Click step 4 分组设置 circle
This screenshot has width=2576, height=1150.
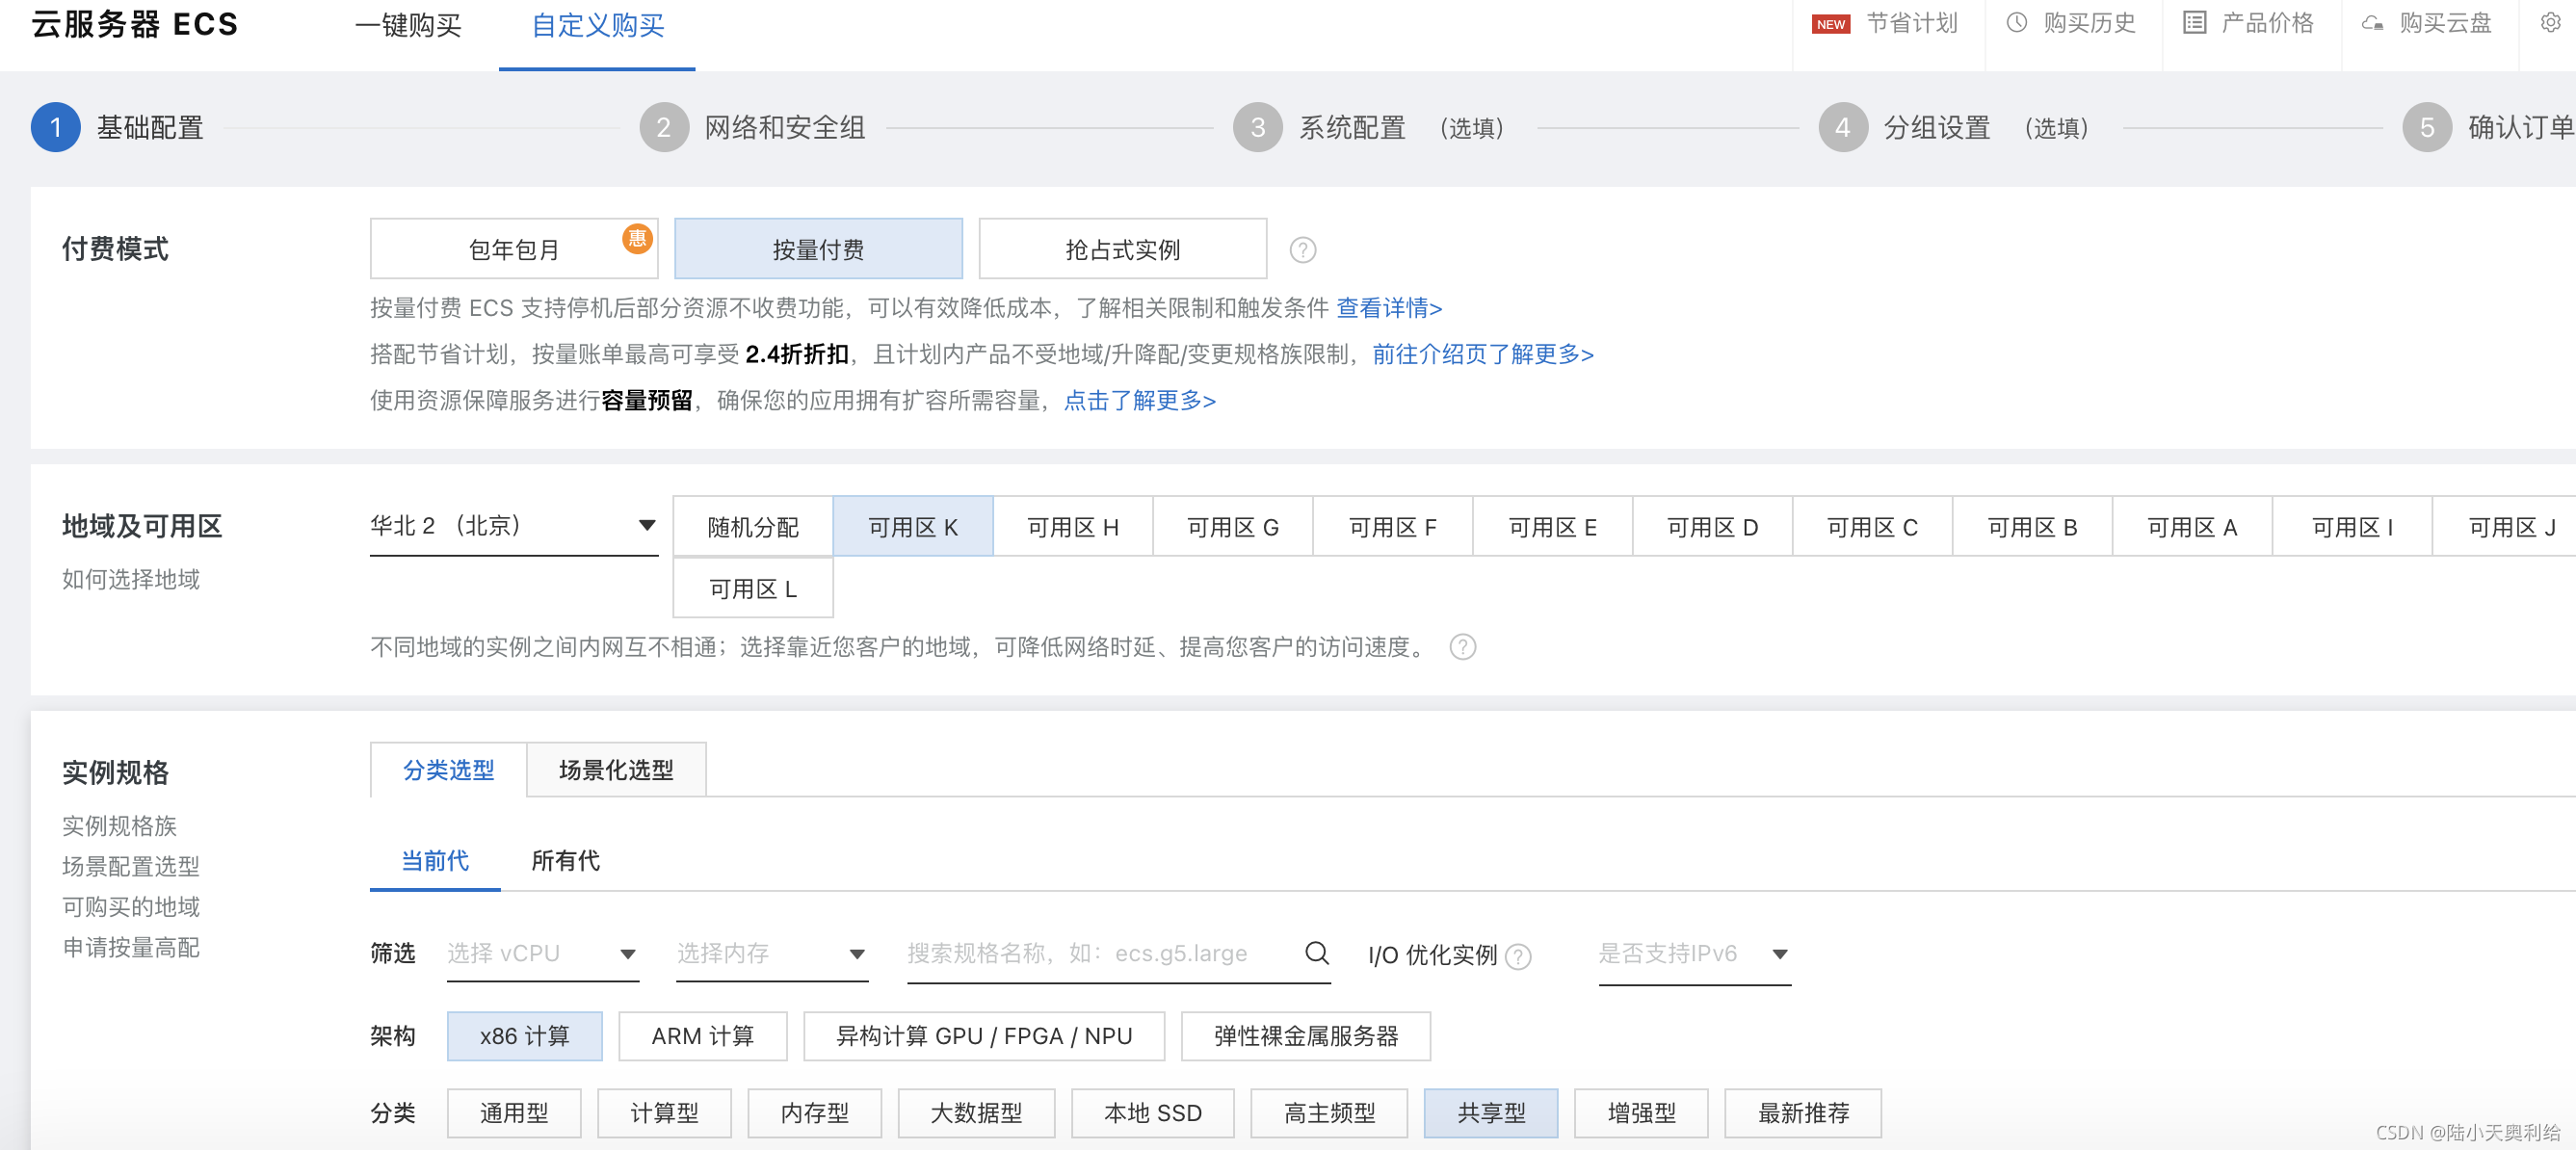point(1843,127)
